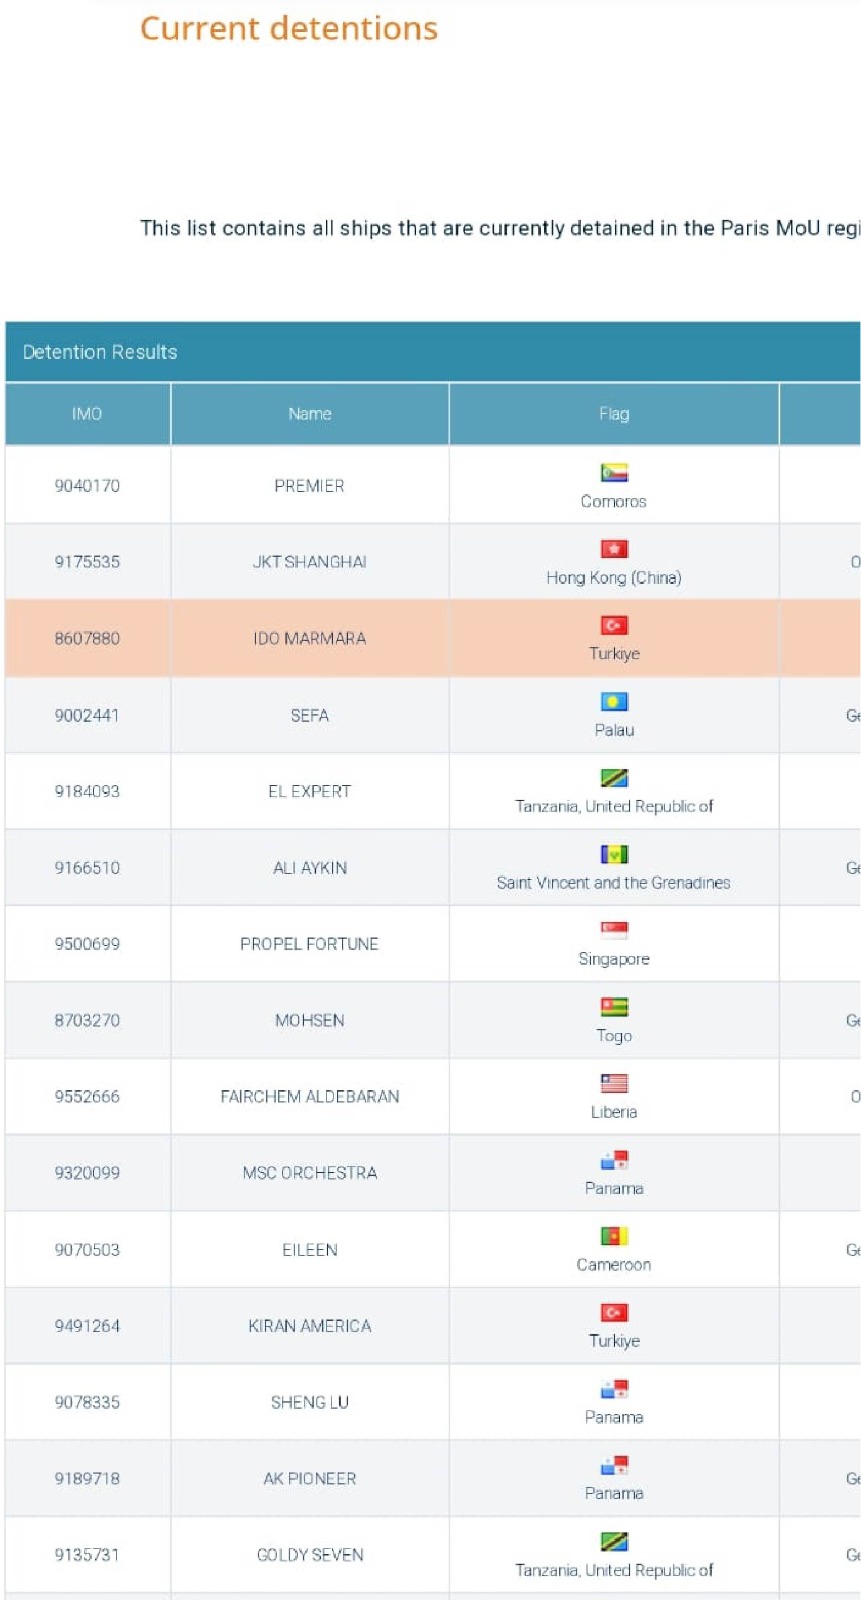Click the Saint Vincent and the Grenadines flag
Screen dimensions: 861x1600
[614, 854]
